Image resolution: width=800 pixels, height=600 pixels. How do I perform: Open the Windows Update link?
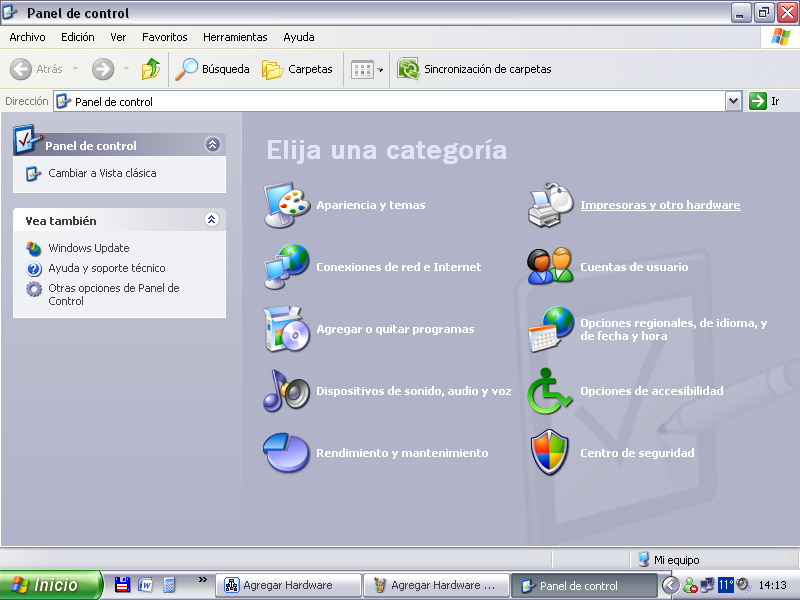coord(88,248)
